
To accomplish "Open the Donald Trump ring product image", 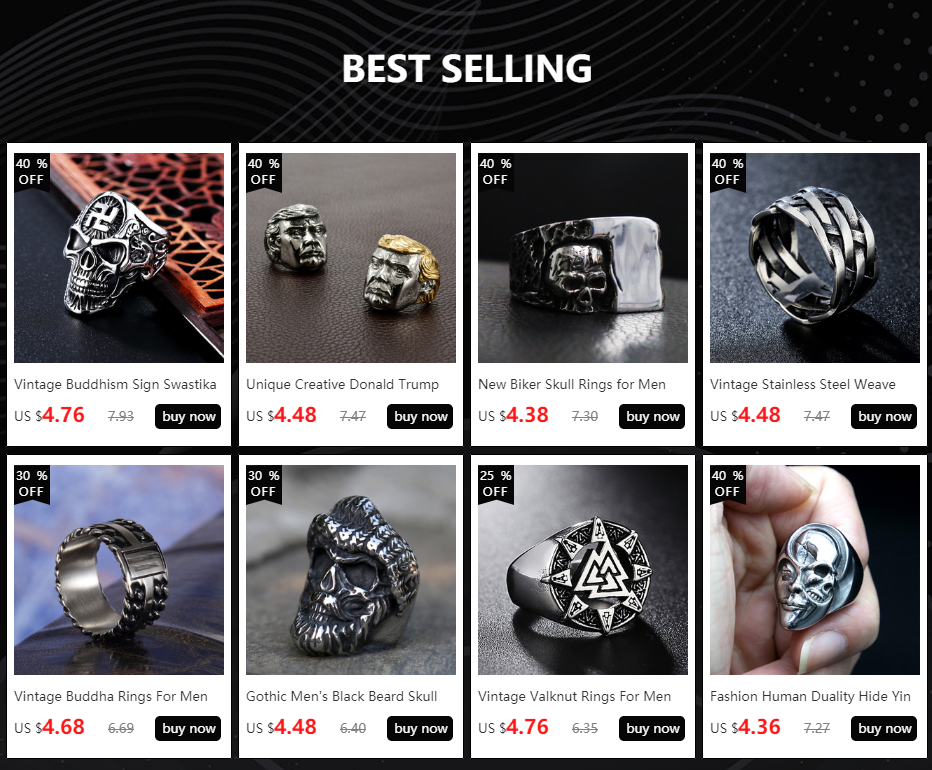I will pos(351,258).
